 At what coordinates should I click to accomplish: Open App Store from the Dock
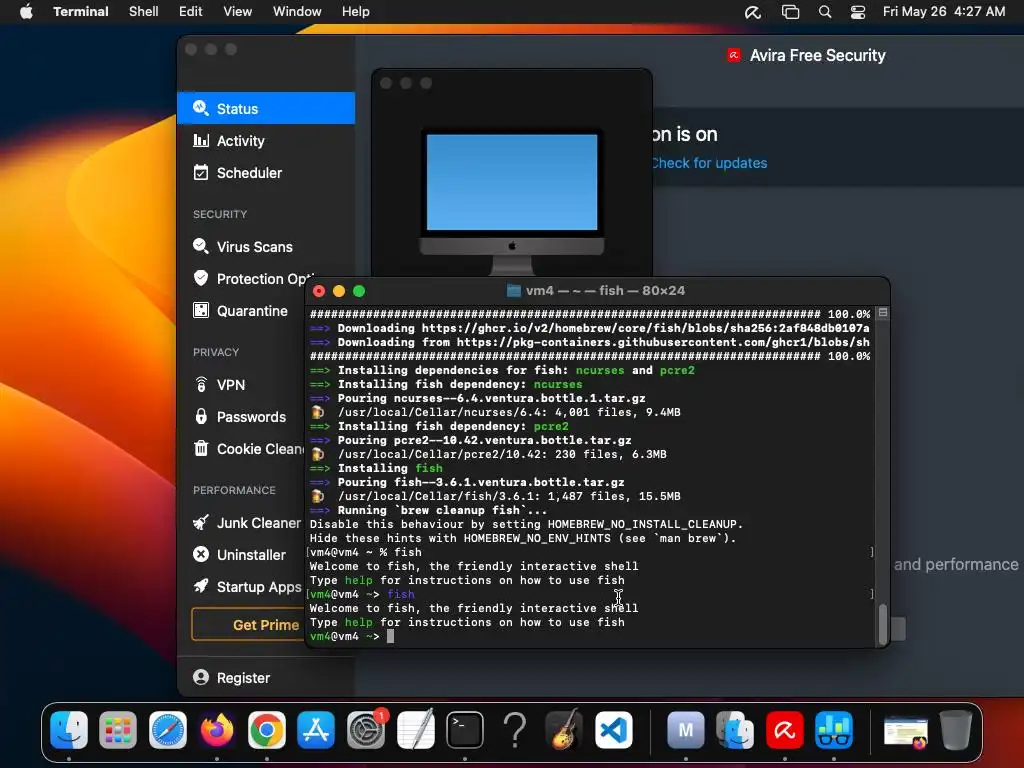[x=316, y=729]
